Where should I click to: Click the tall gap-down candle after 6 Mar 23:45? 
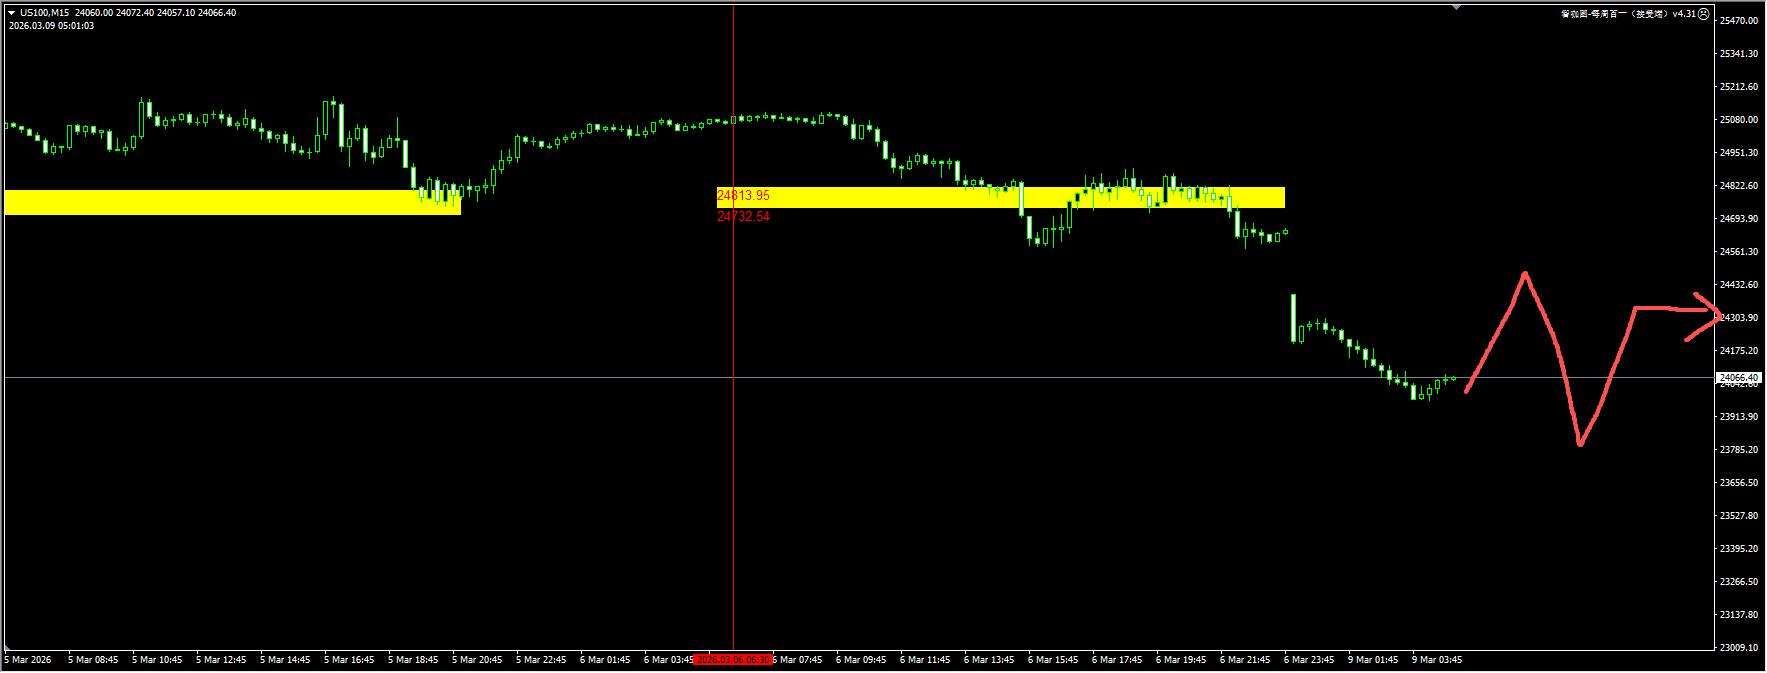click(x=1293, y=318)
